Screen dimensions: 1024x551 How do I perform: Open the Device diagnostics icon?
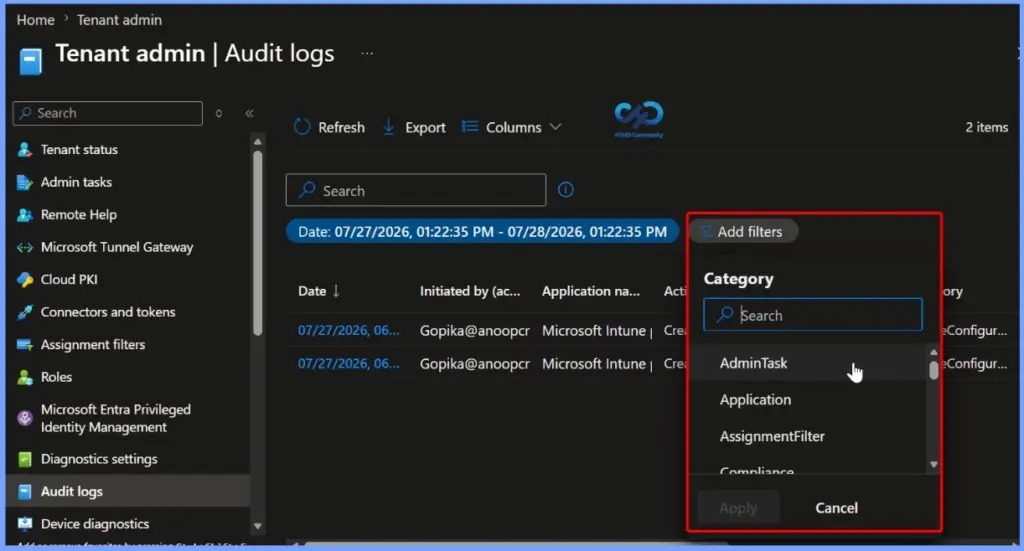click(x=25, y=524)
